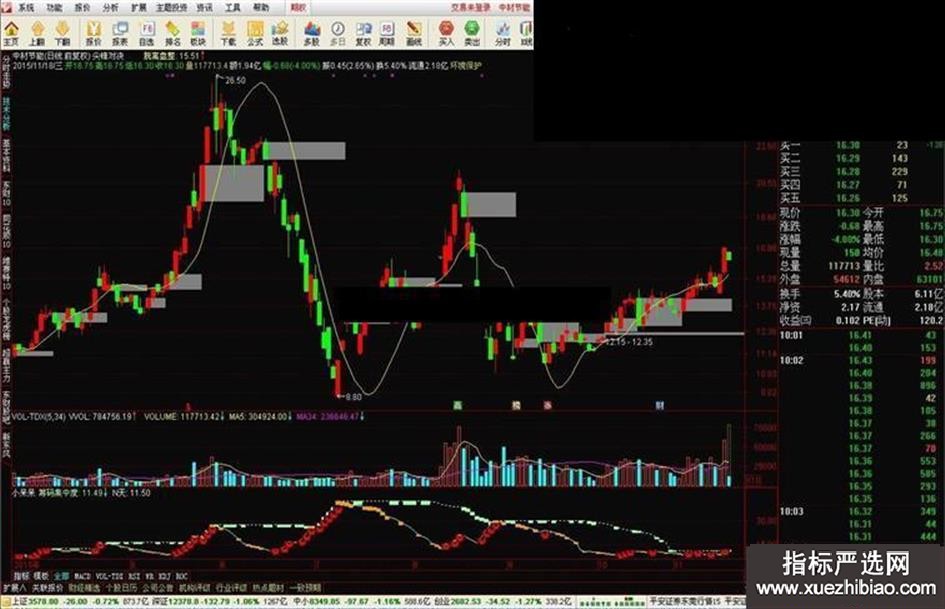The width and height of the screenshot is (945, 609).
Task: Click the red 买入 buy icon
Action: point(446,33)
